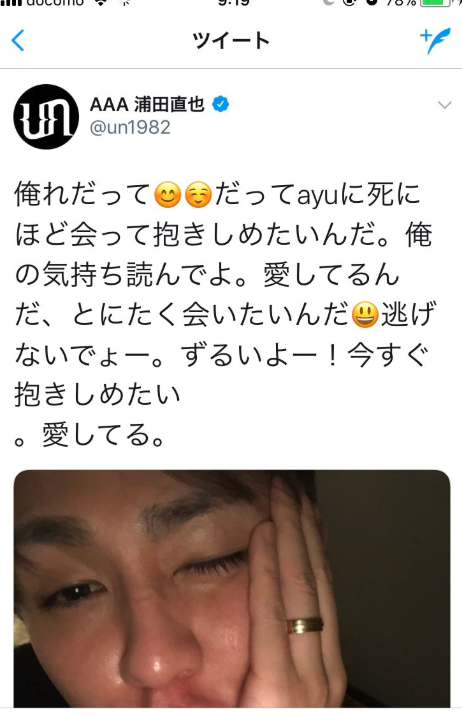Expand the tweet options chevron
This screenshot has width=462, height=718.
[445, 105]
